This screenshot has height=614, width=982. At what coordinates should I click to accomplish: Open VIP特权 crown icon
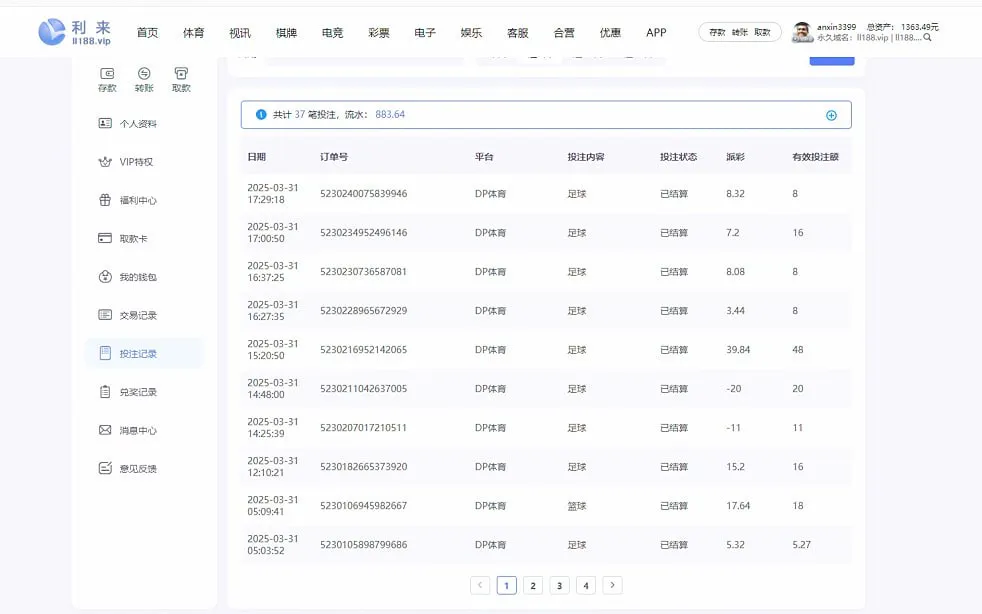click(105, 162)
